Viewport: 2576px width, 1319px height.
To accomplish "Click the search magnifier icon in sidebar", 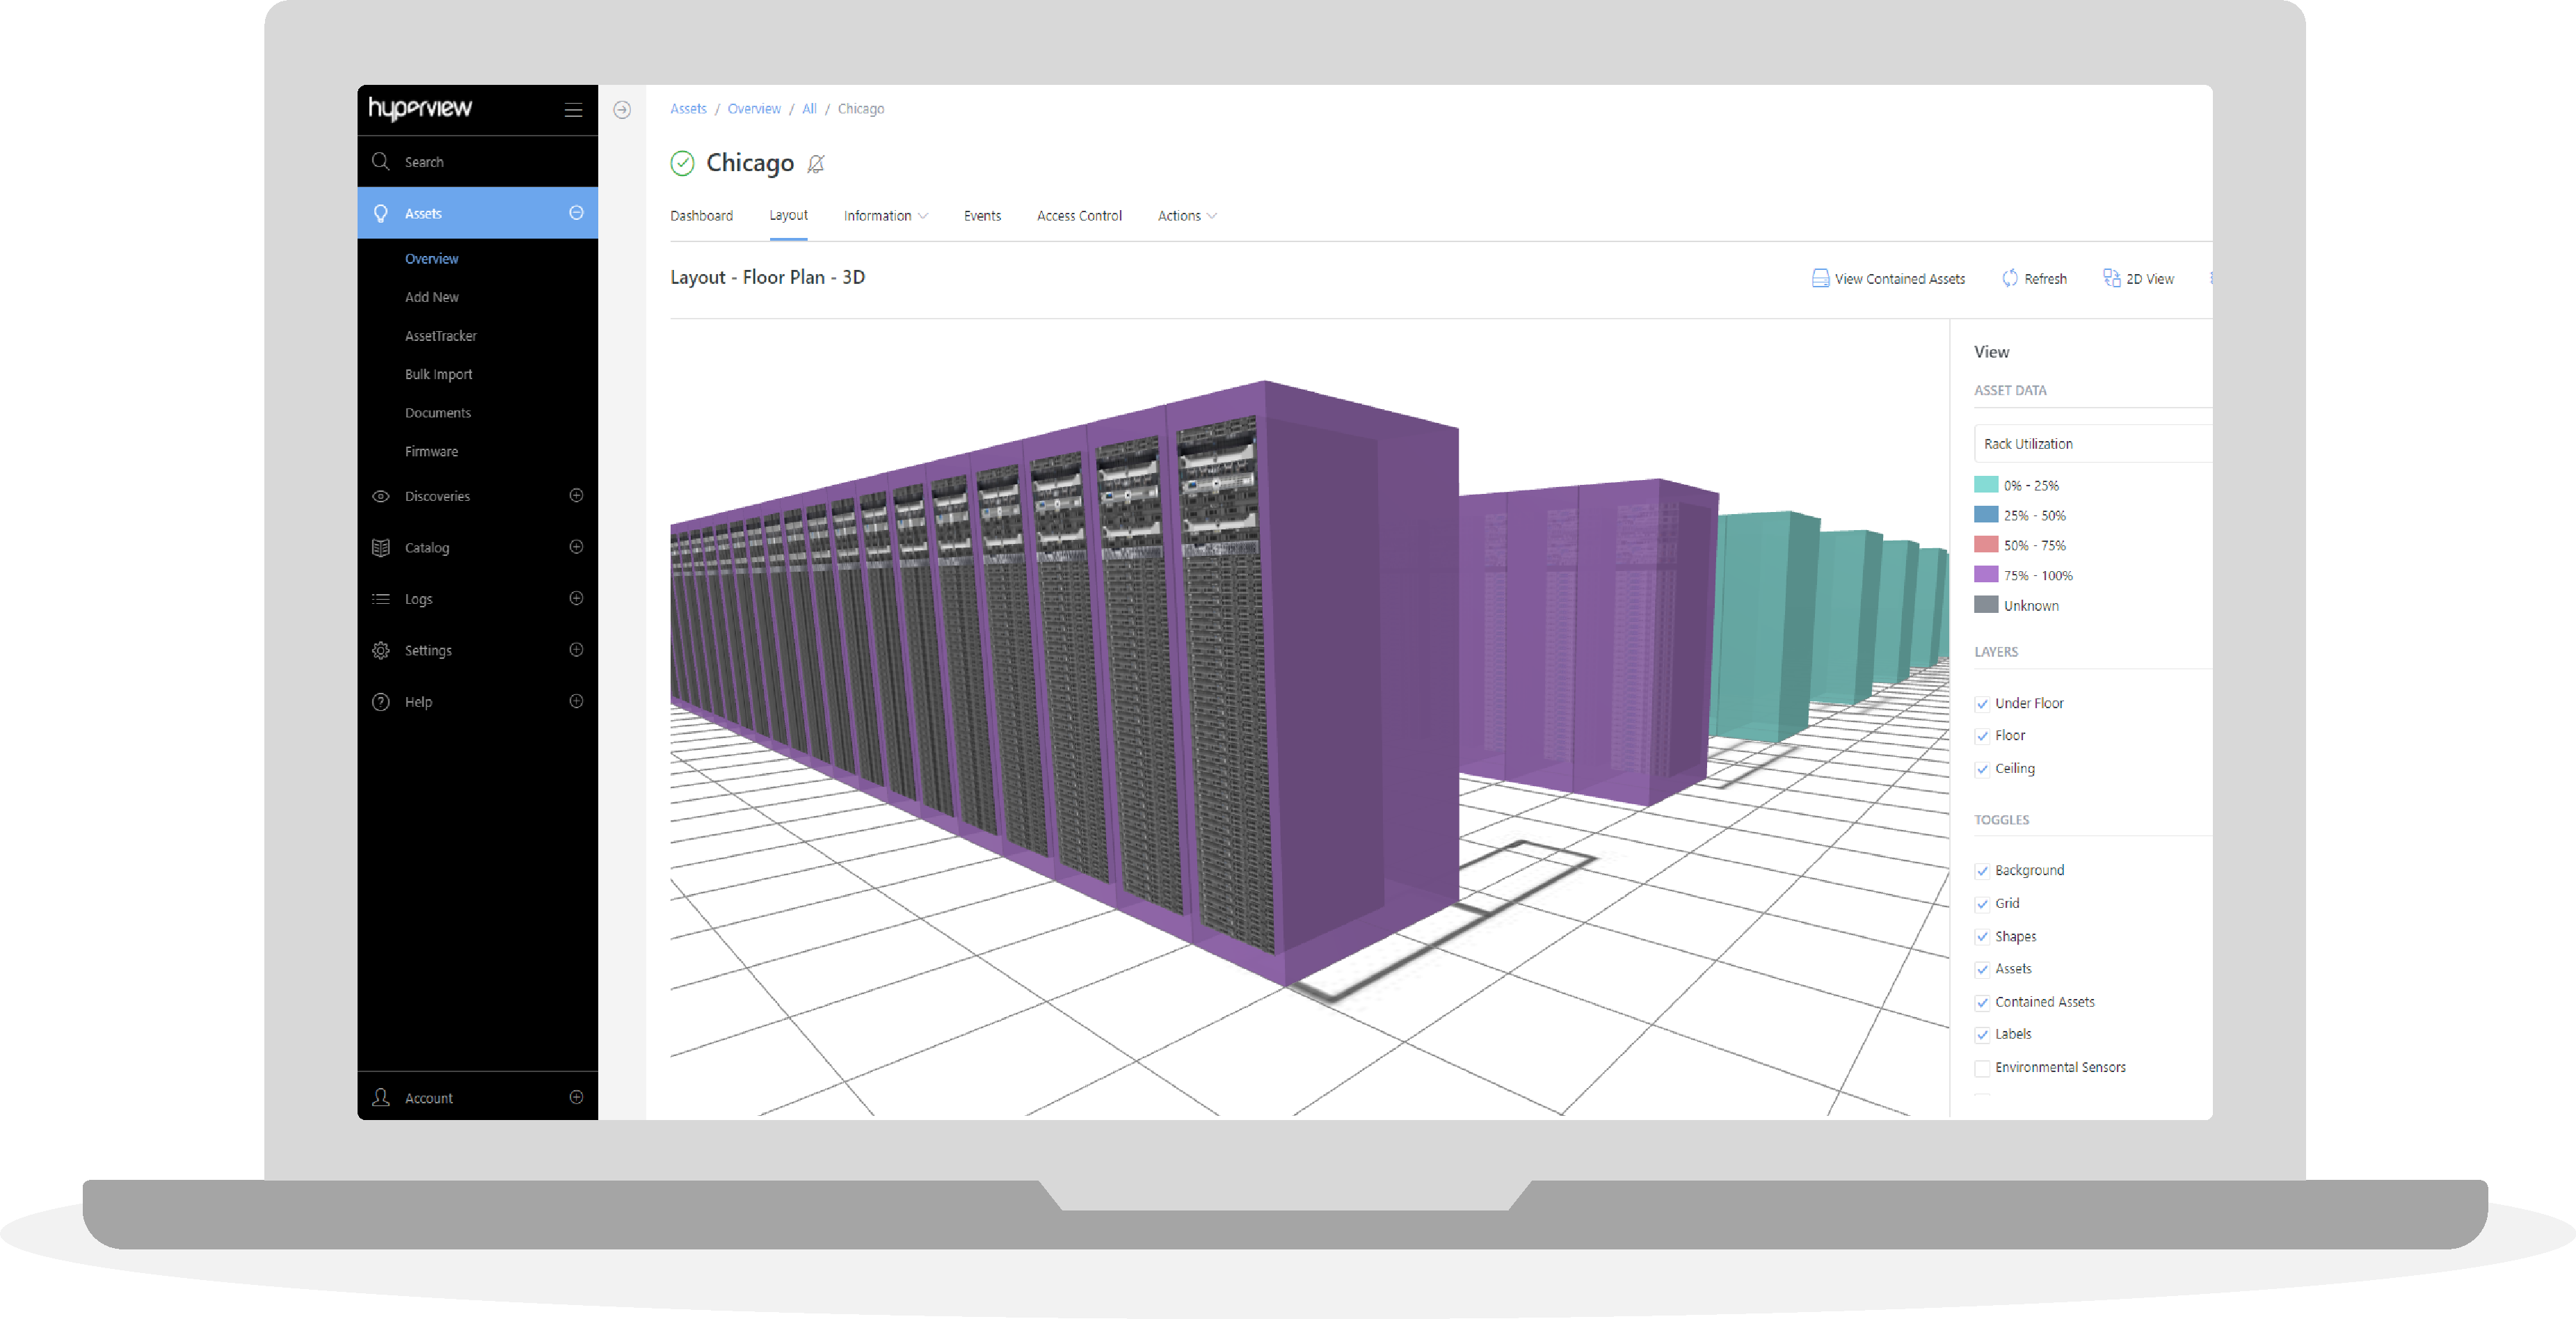I will [x=381, y=161].
